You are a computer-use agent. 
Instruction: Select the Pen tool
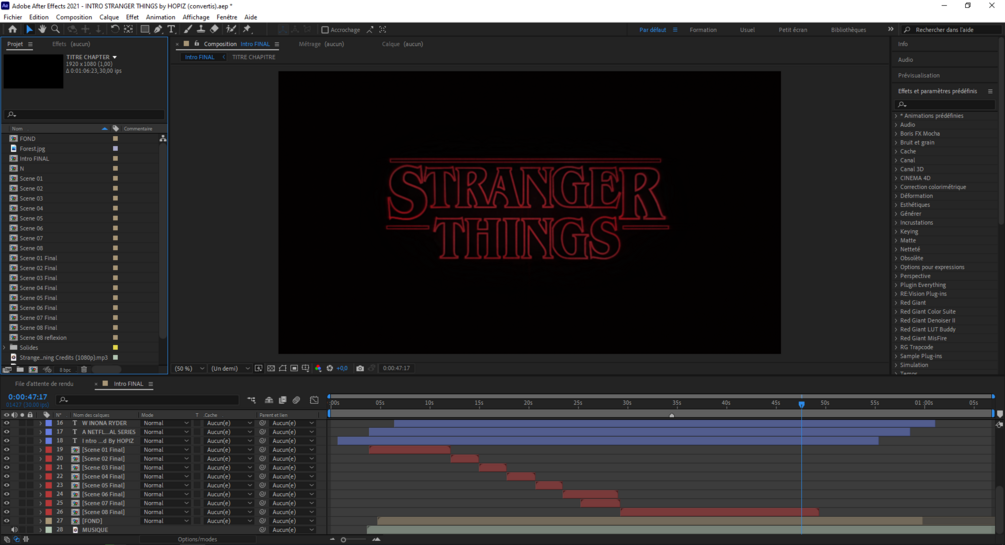coord(158,29)
